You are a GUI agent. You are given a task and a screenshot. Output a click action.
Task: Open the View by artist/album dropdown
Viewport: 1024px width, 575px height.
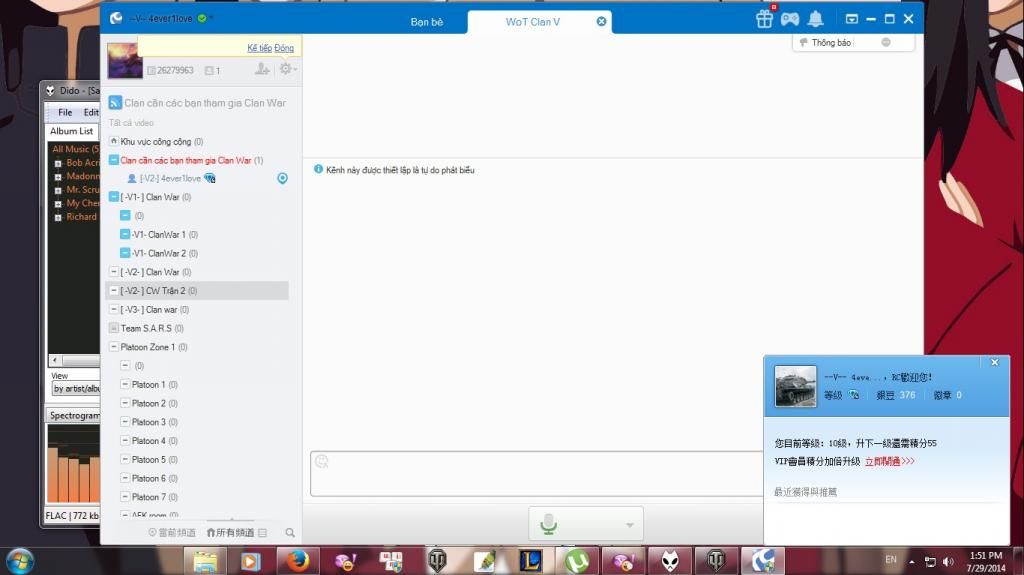point(76,389)
